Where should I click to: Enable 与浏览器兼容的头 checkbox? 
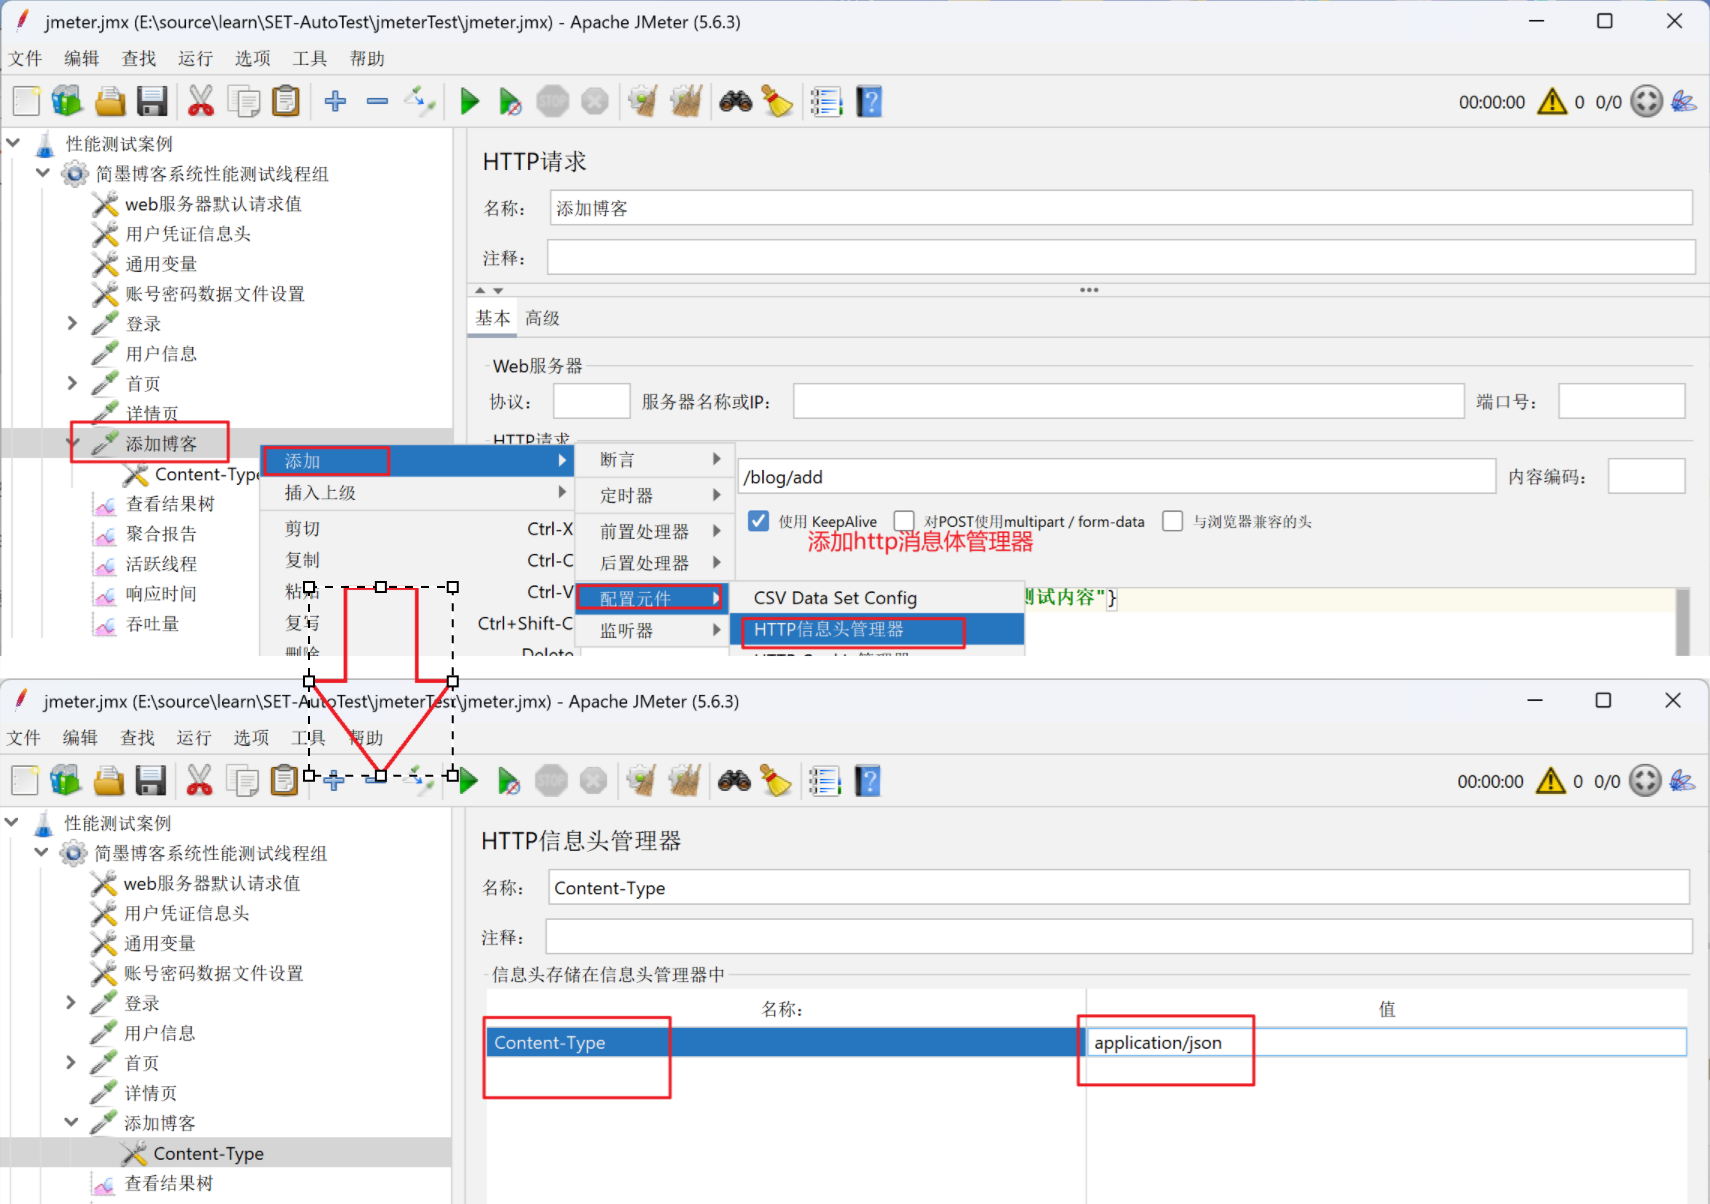pyautogui.click(x=1173, y=521)
